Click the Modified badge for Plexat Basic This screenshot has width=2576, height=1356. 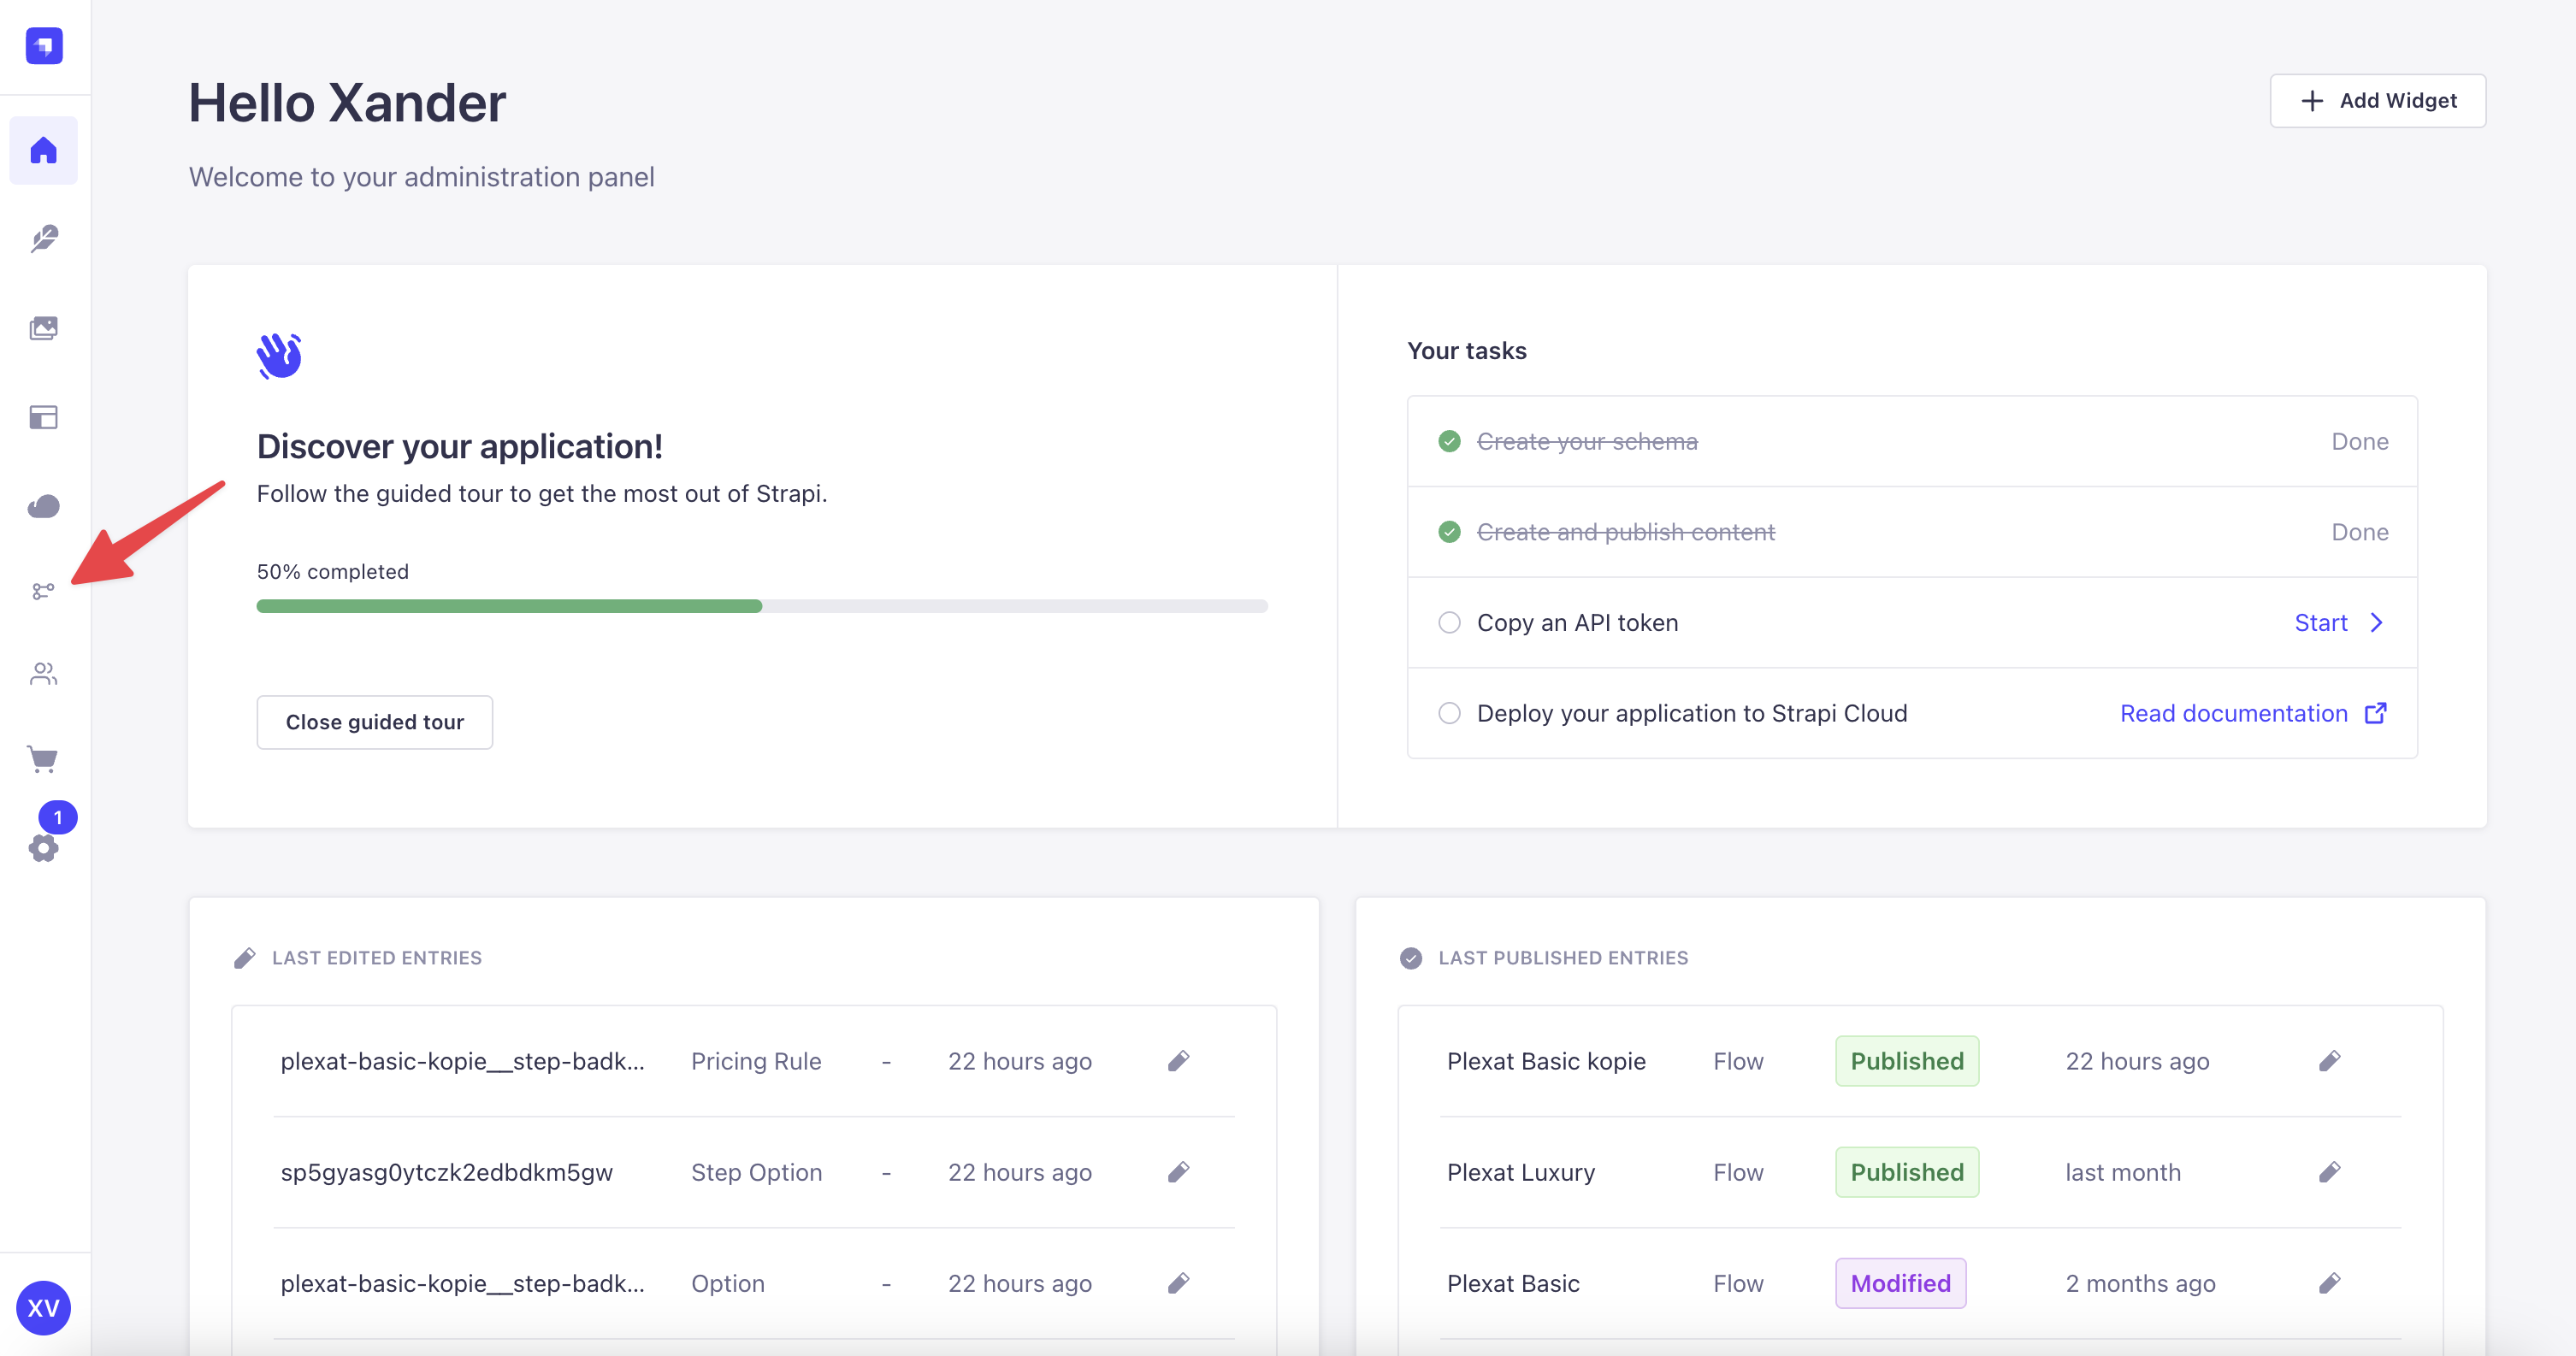point(1900,1283)
